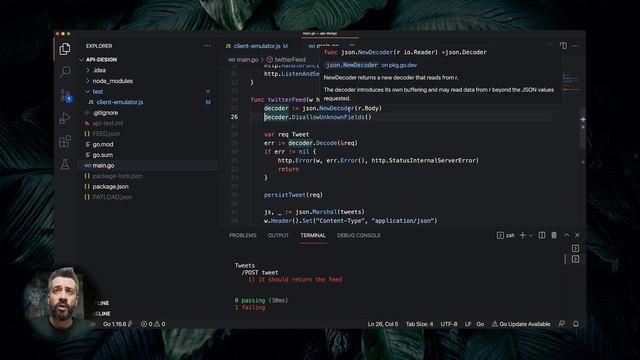The image size is (640, 360).
Task: Open Explorer panel more actions menu
Action: 207,46
